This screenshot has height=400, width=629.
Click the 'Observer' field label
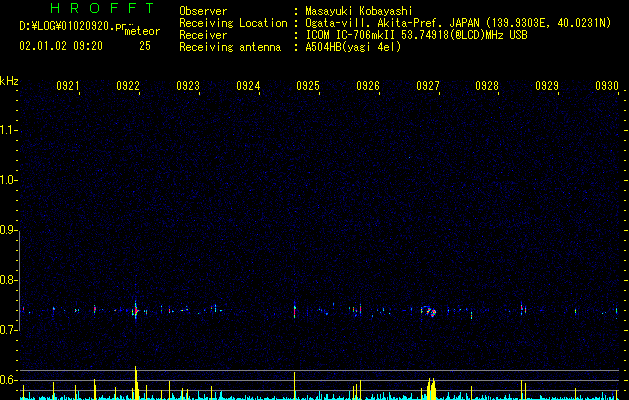pyautogui.click(x=203, y=11)
